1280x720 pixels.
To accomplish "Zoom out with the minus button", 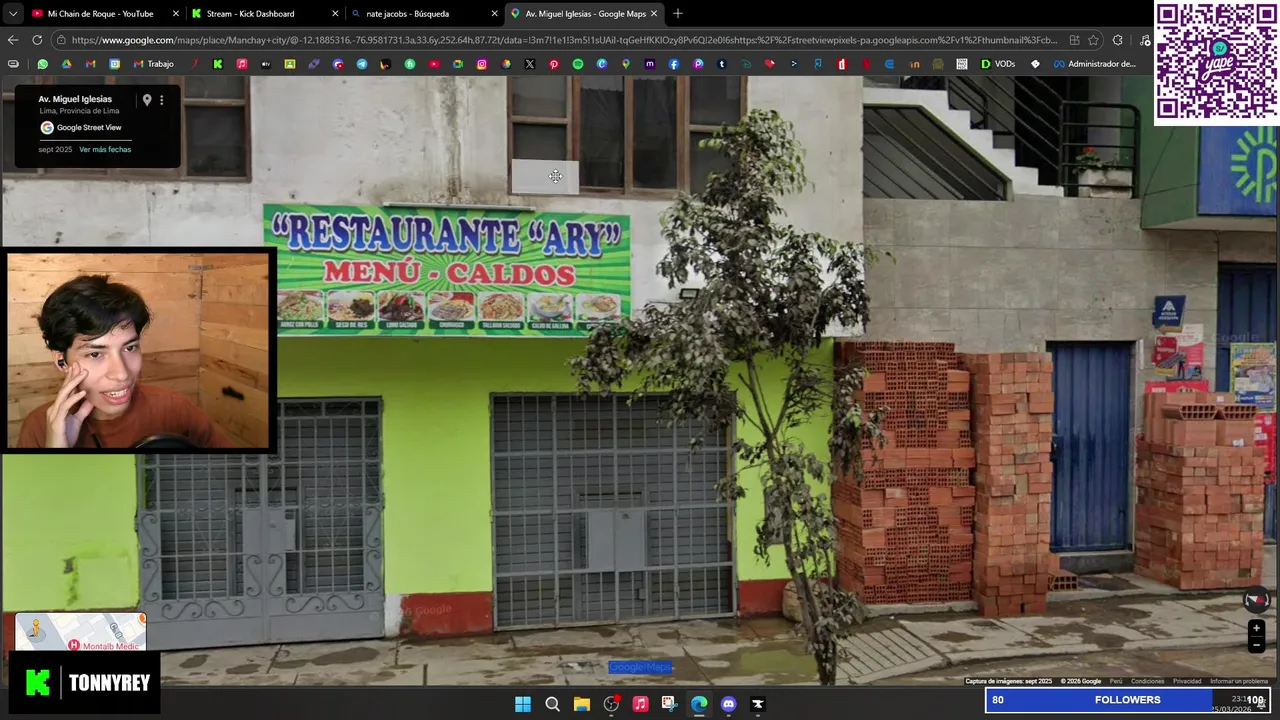I will coord(1256,644).
